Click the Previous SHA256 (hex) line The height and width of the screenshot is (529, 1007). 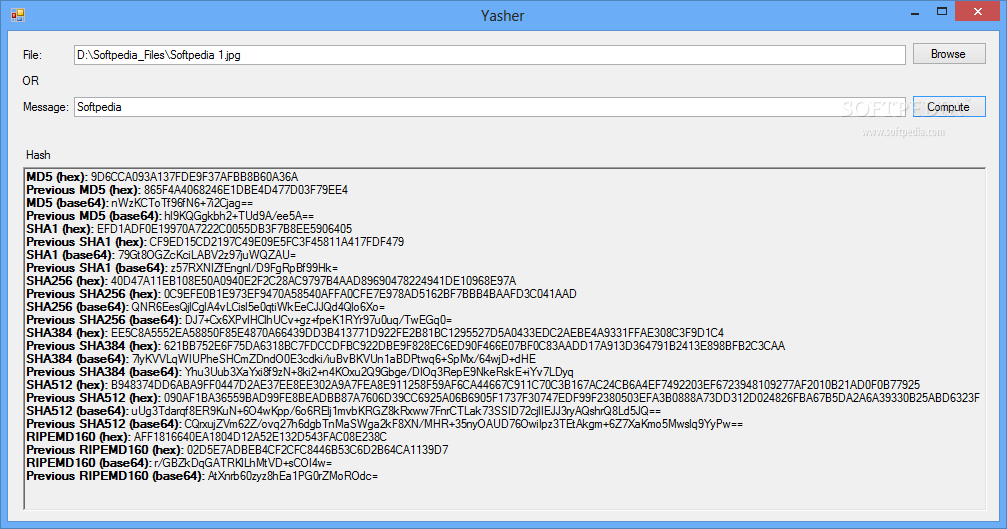point(301,294)
